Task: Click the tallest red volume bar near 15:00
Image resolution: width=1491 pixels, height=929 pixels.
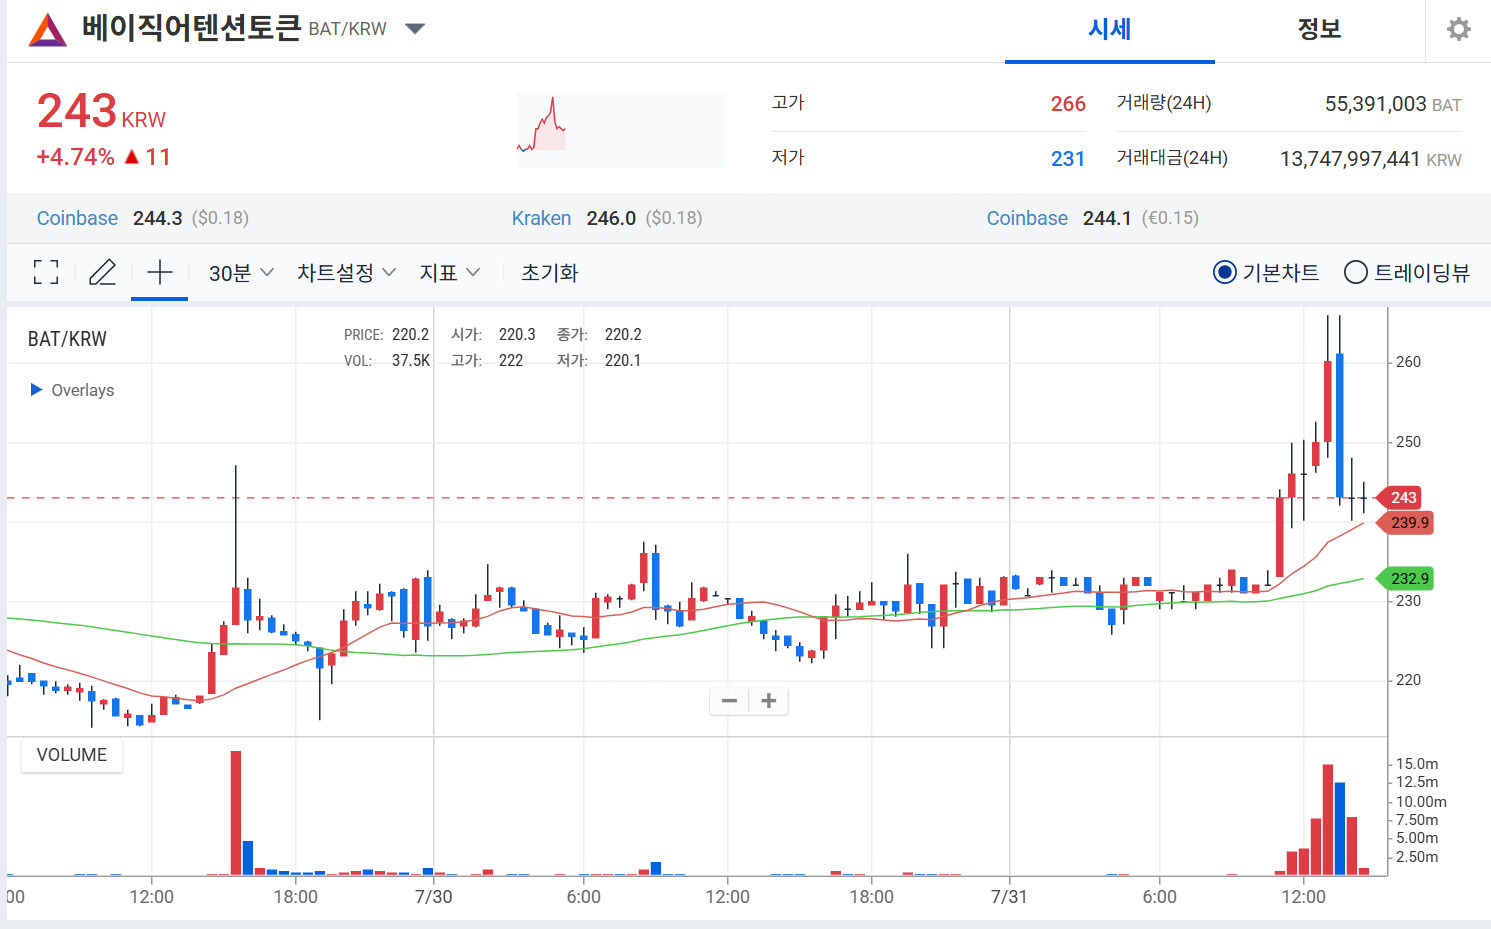Action: pyautogui.click(x=236, y=813)
